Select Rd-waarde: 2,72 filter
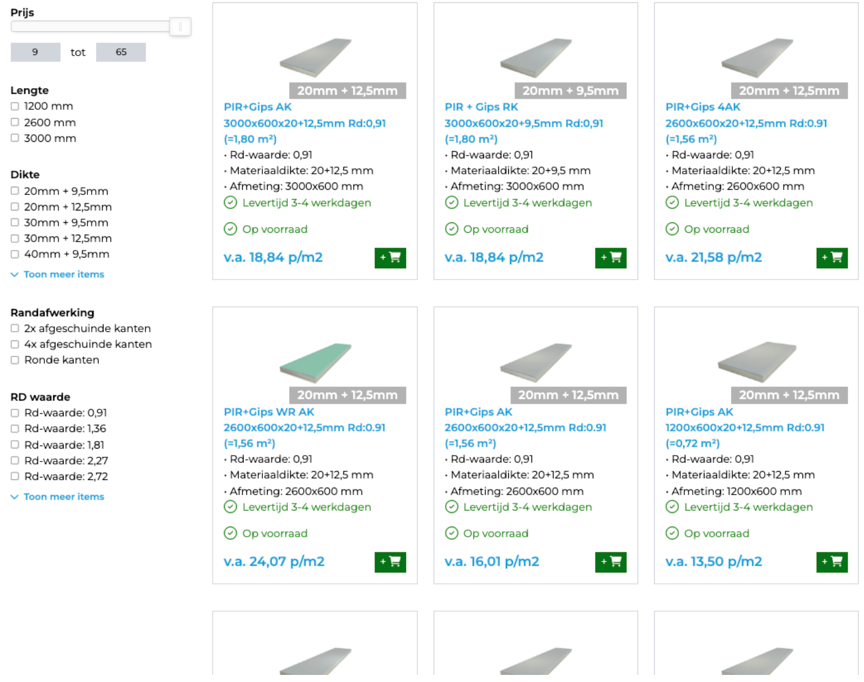This screenshot has height=682, width=864. coord(15,477)
